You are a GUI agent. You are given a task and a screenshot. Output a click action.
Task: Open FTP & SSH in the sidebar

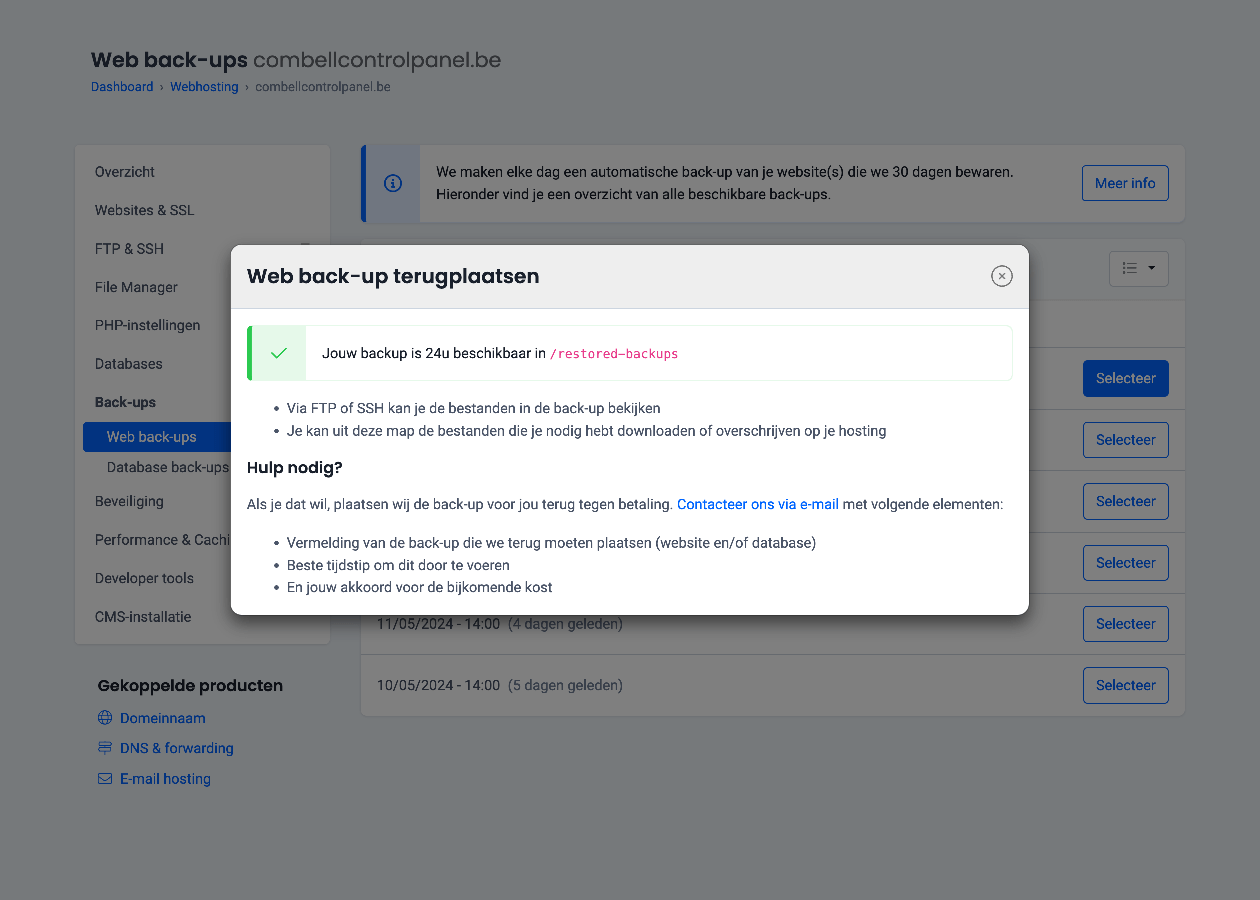[x=129, y=249]
